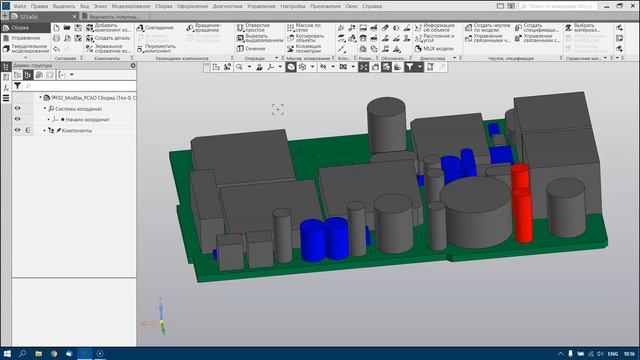The image size is (640, 360).
Task: Click the Windows Start button
Action: 7,353
